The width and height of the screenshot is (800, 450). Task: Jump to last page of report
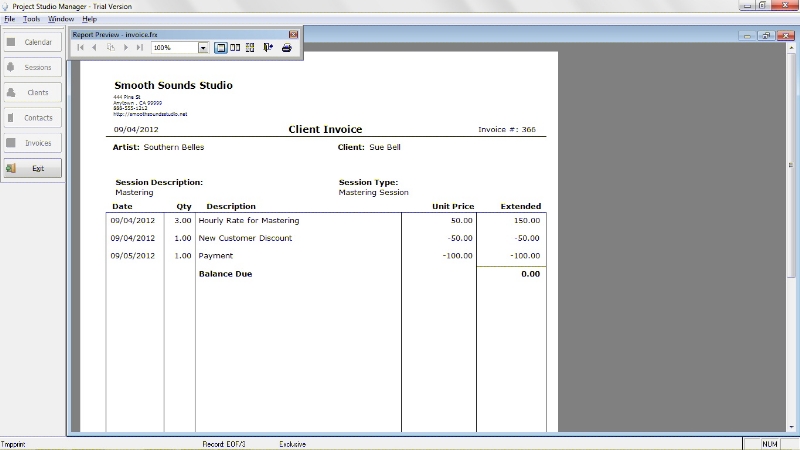tap(140, 48)
